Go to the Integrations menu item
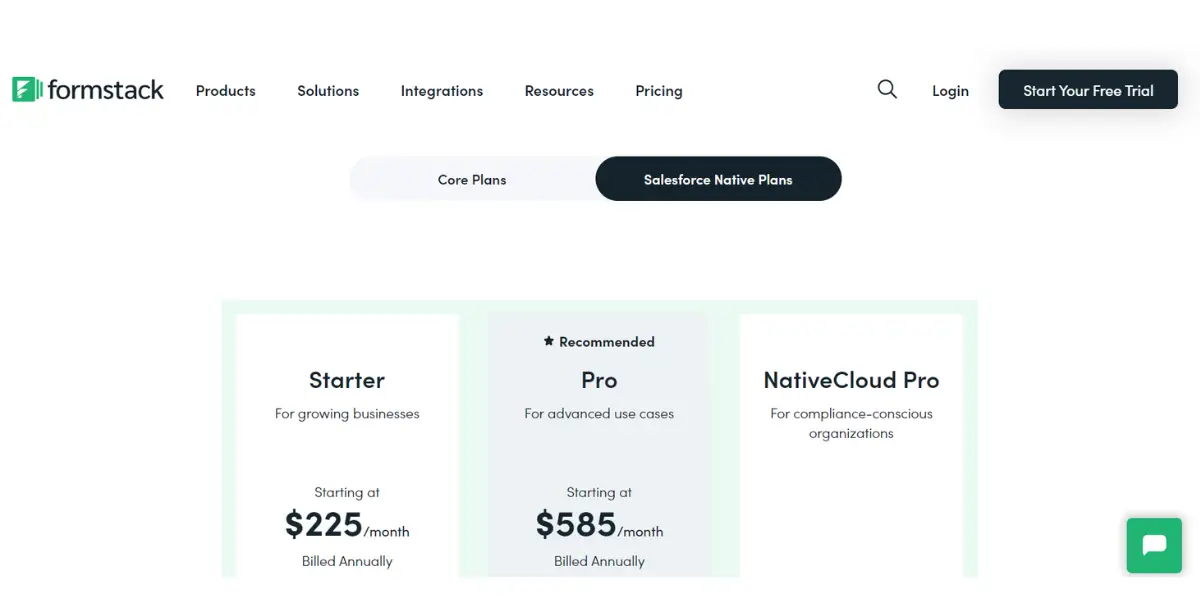This screenshot has height=600, width=1200. pyautogui.click(x=441, y=91)
